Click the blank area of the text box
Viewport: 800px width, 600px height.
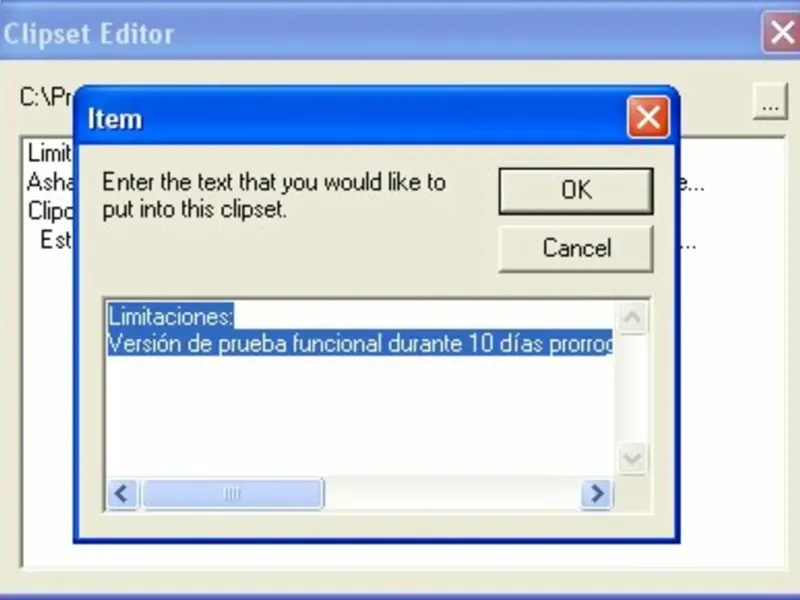click(360, 416)
